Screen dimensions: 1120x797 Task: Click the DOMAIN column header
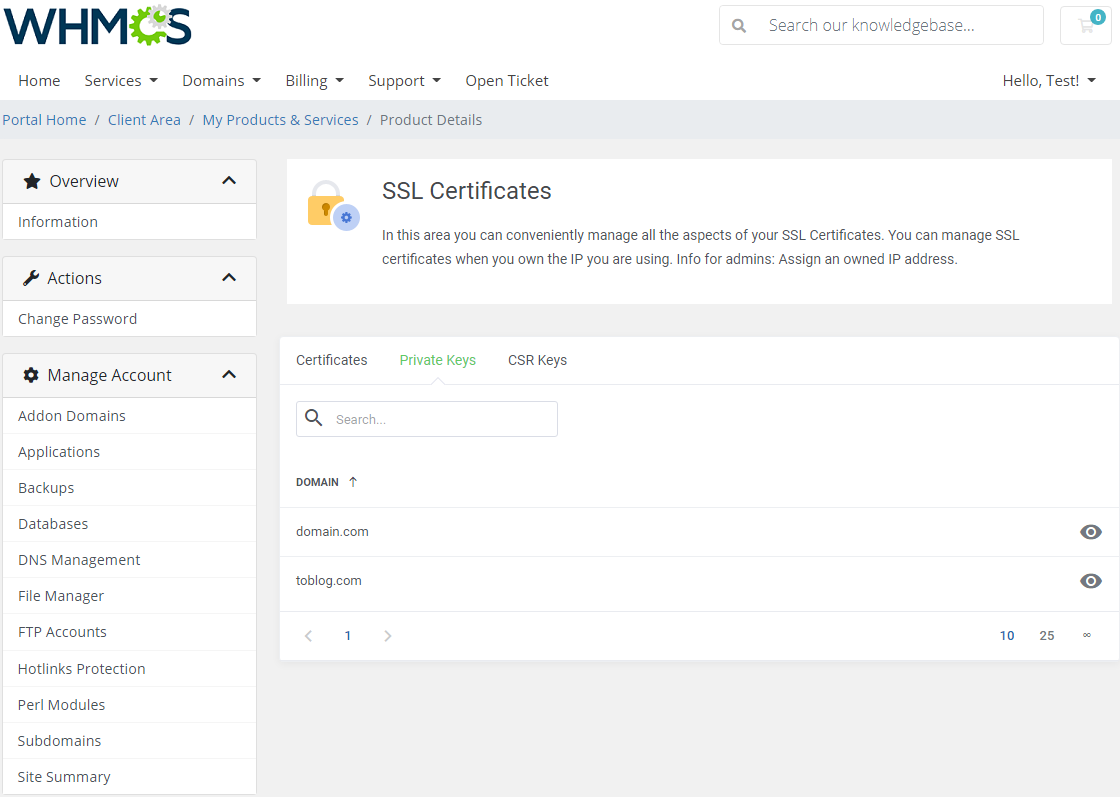pos(317,482)
